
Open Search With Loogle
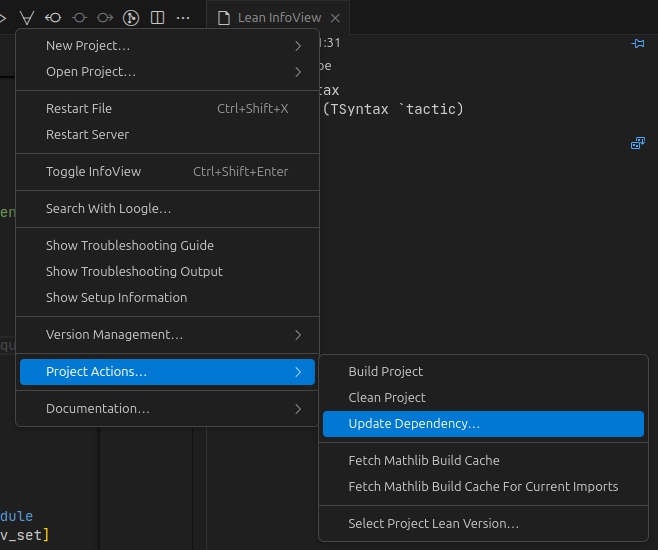pyautogui.click(x=167, y=209)
